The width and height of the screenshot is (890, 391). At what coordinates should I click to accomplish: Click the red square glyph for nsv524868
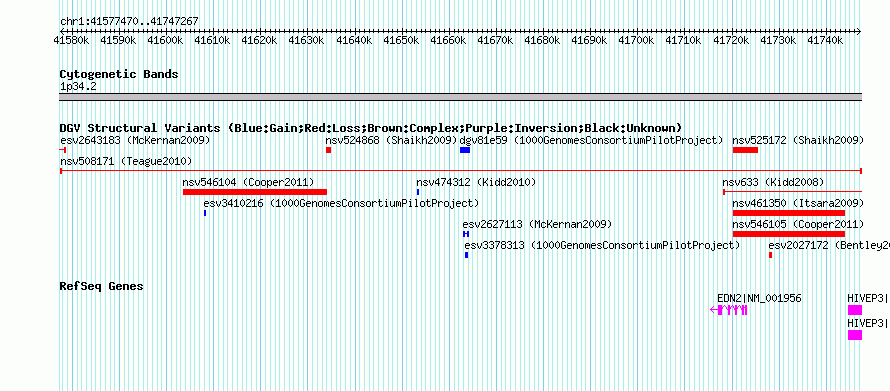click(x=329, y=150)
